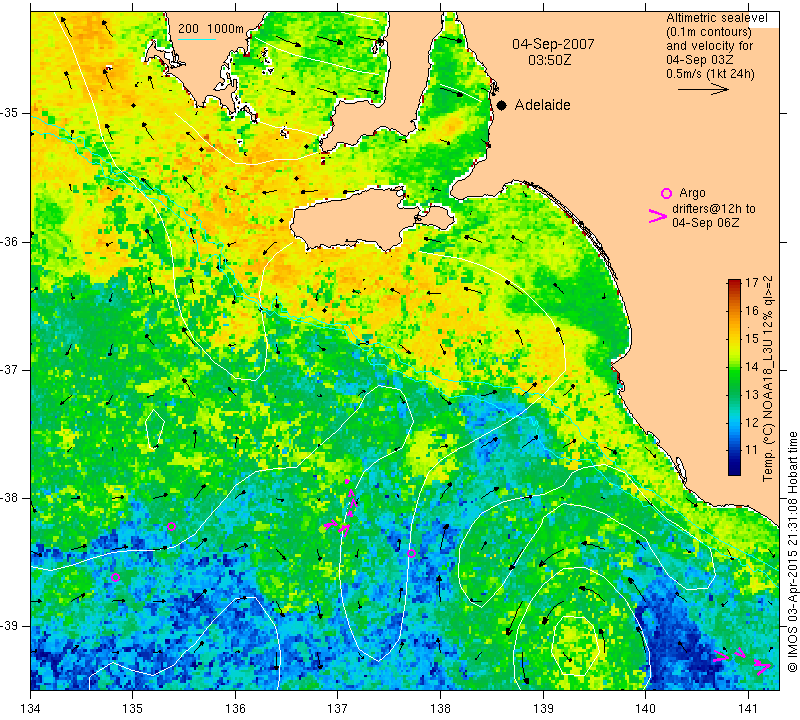The width and height of the screenshot is (800, 720).
Task: Click the 'Argo' legend label
Action: click(x=692, y=193)
